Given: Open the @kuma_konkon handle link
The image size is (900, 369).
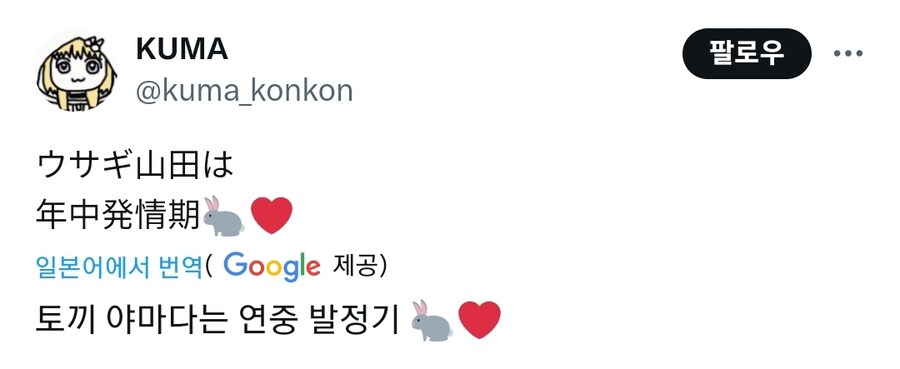Looking at the screenshot, I should 244,91.
